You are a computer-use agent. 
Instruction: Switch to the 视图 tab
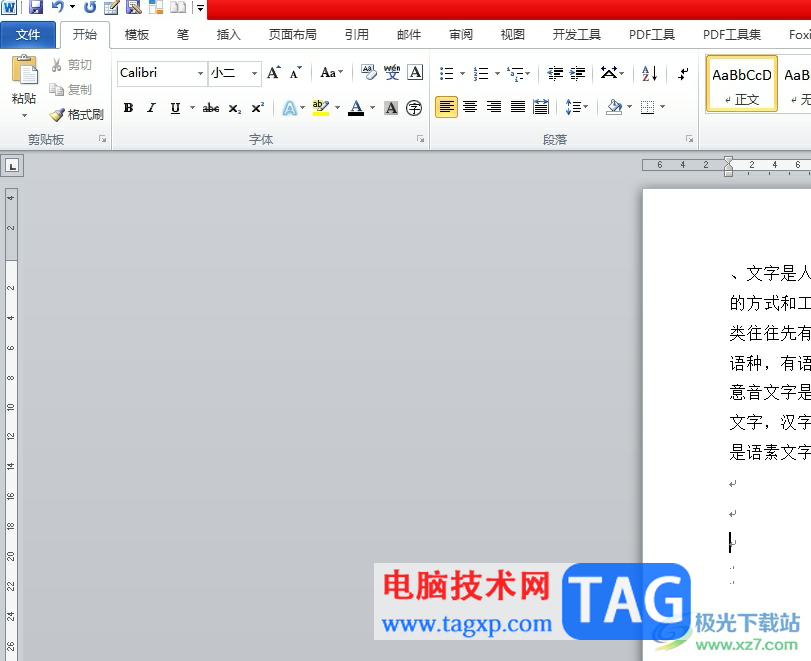pyautogui.click(x=513, y=35)
